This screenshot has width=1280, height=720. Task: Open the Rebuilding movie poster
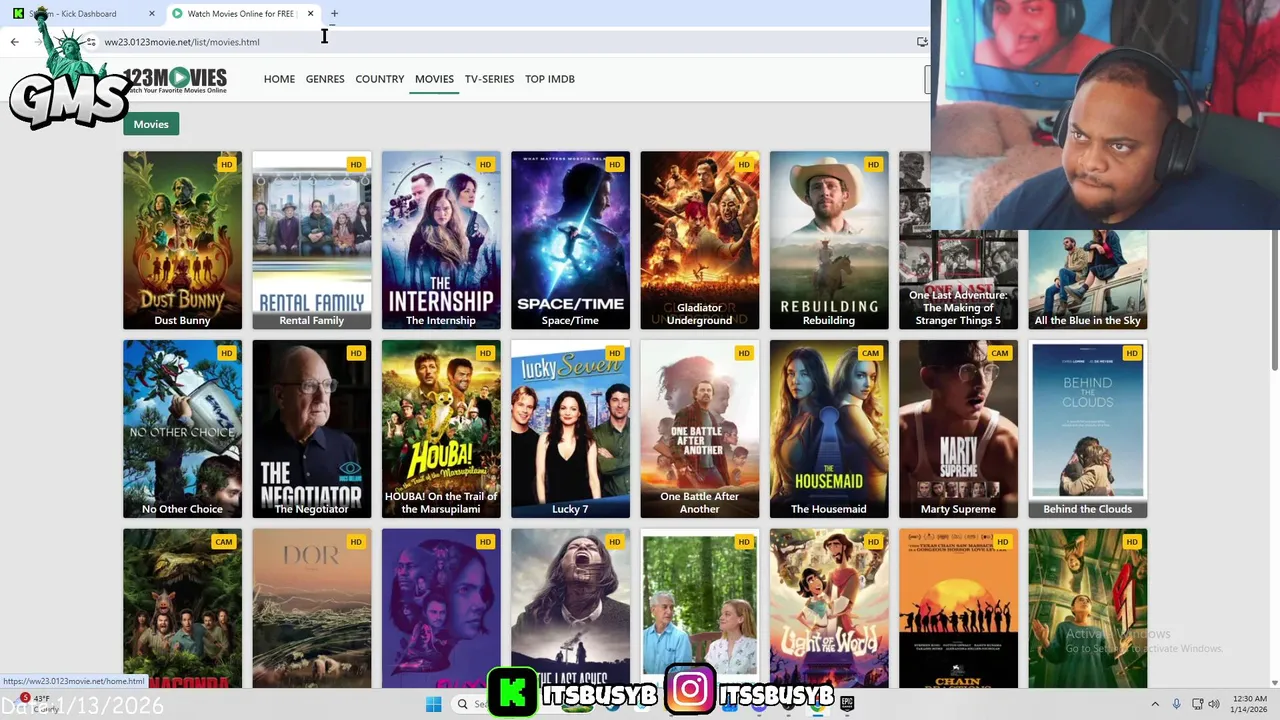point(829,240)
